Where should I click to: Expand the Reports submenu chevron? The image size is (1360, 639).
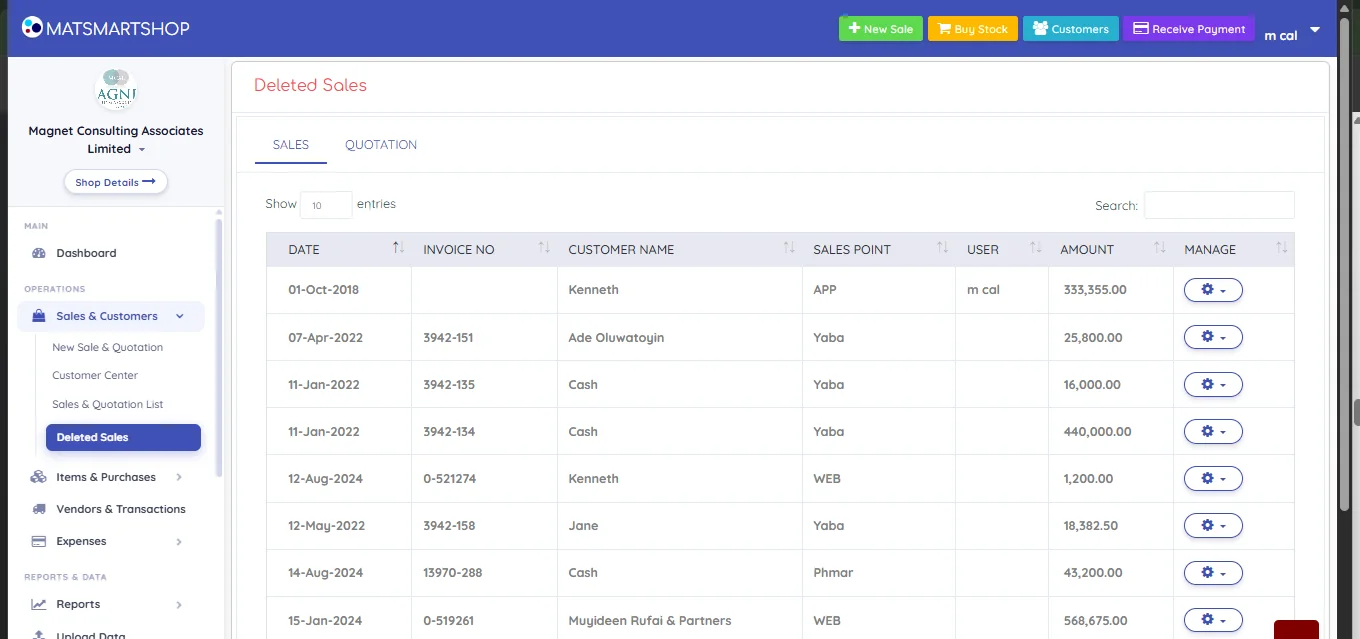179,604
